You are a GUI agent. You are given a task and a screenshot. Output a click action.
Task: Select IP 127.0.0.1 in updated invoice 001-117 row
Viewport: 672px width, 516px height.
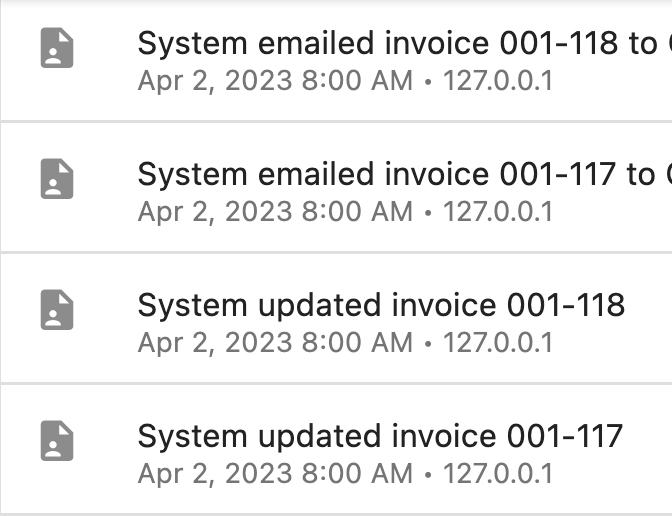click(498, 474)
